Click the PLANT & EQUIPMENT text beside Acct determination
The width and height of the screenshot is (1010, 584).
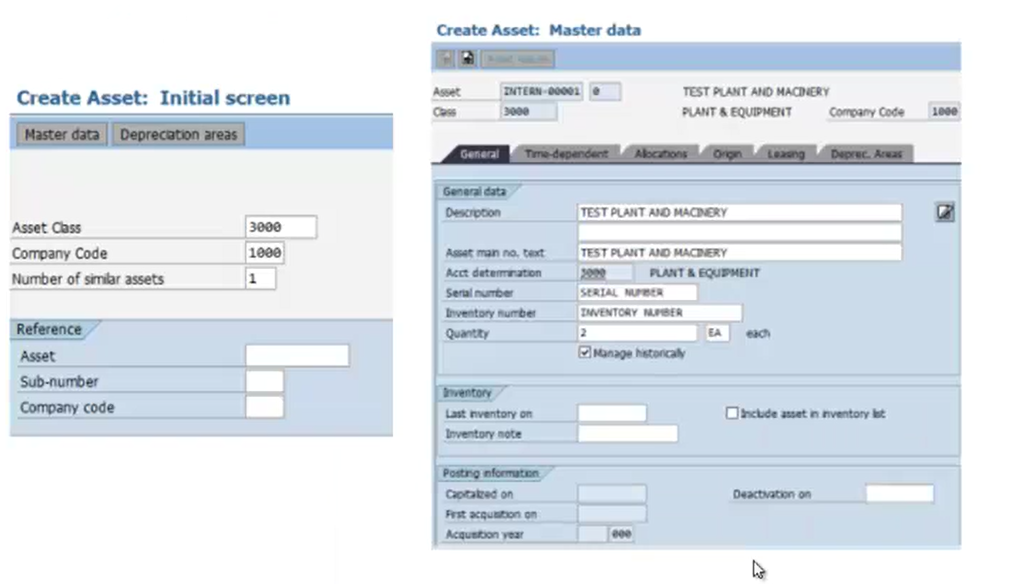705,272
